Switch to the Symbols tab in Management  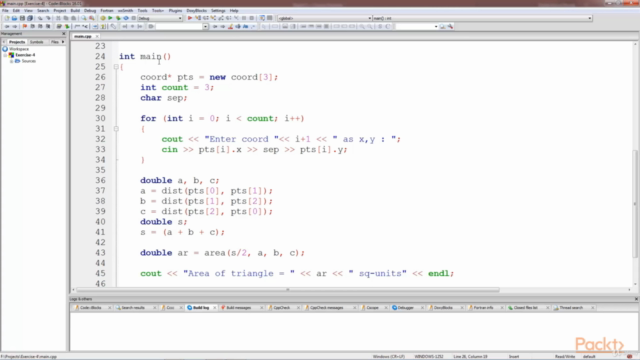36,42
